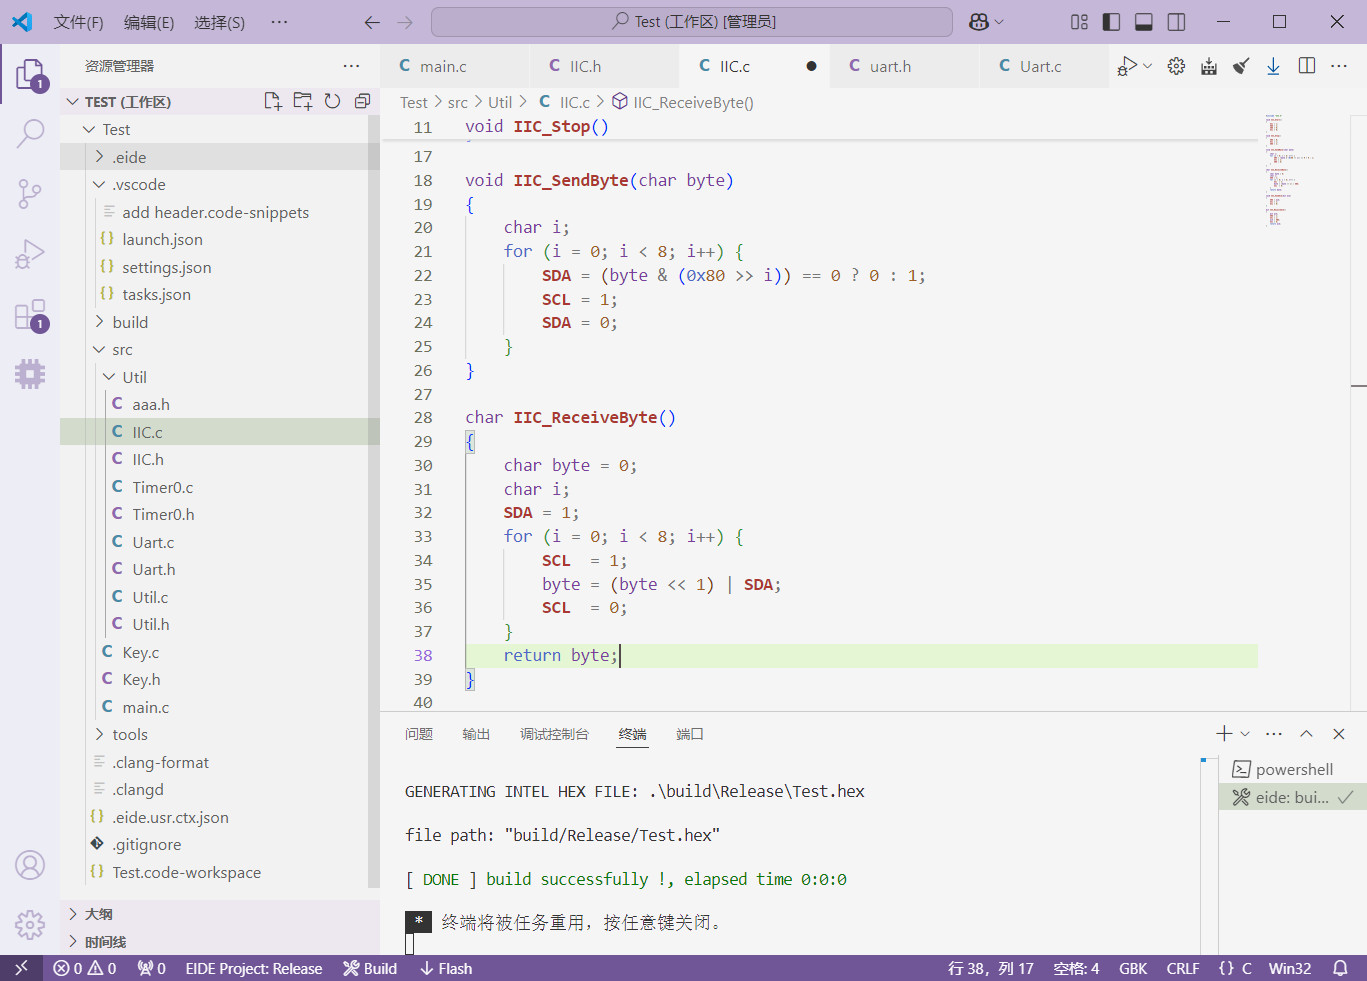Click EIDE Project: Release in status bar
The height and width of the screenshot is (981, 1367).
254,968
